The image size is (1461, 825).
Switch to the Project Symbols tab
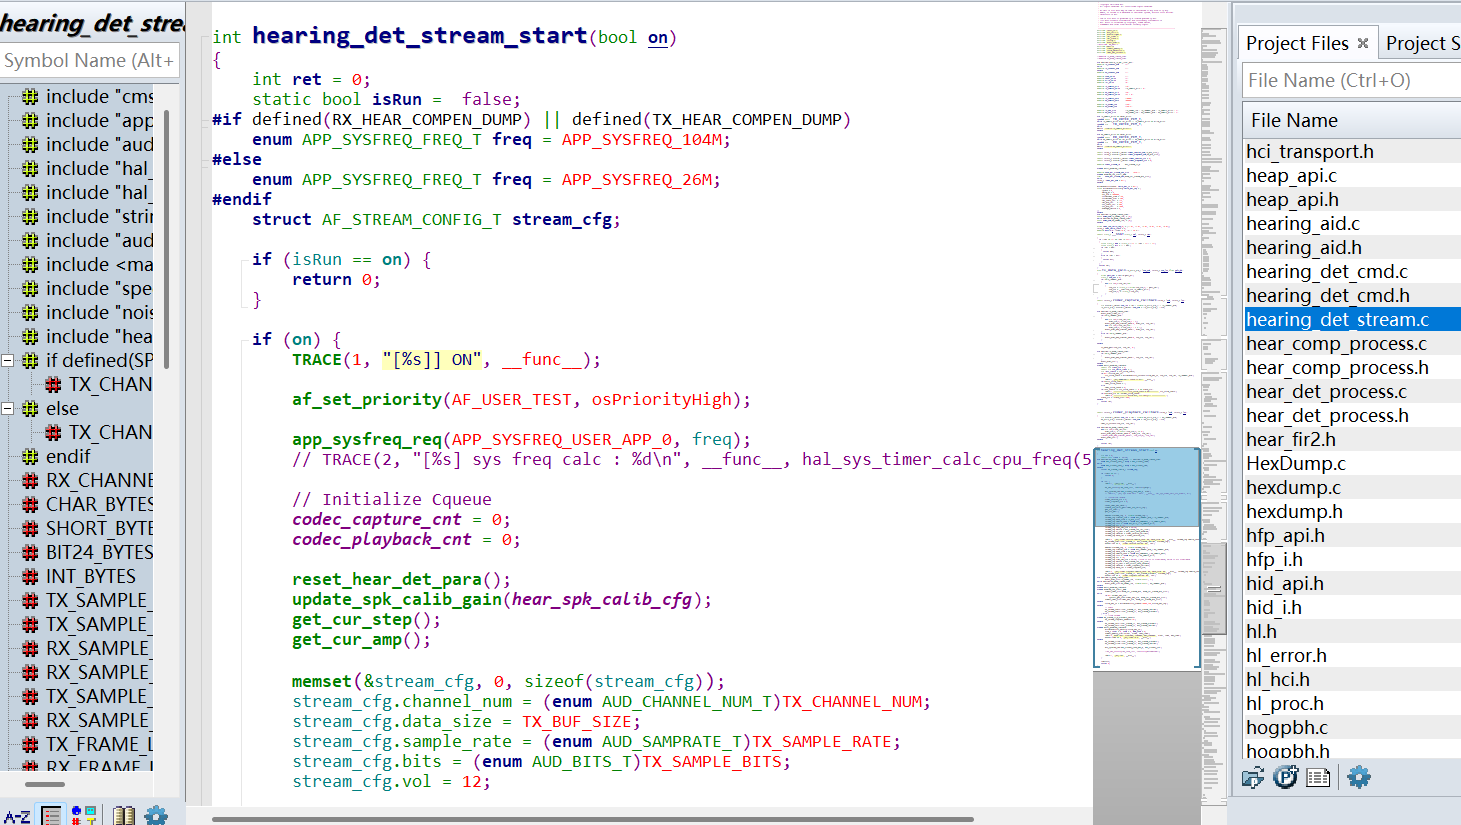pyautogui.click(x=1421, y=43)
